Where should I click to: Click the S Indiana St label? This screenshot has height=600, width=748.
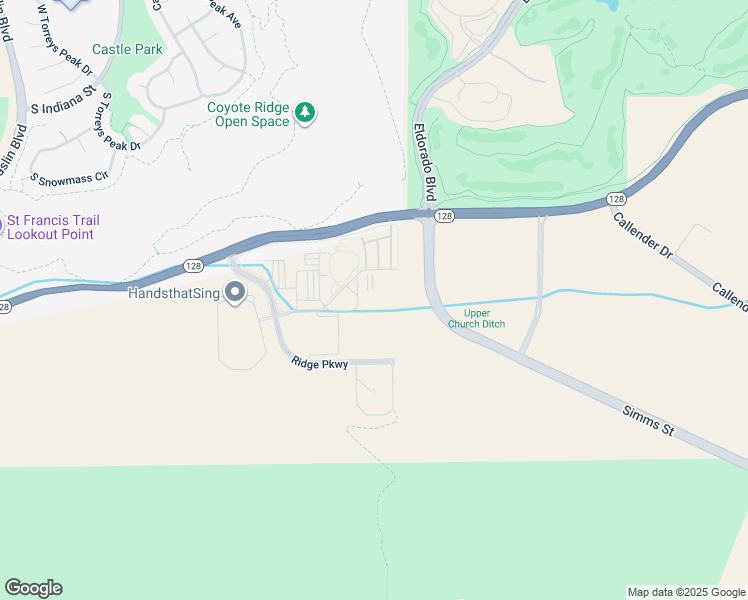63,101
